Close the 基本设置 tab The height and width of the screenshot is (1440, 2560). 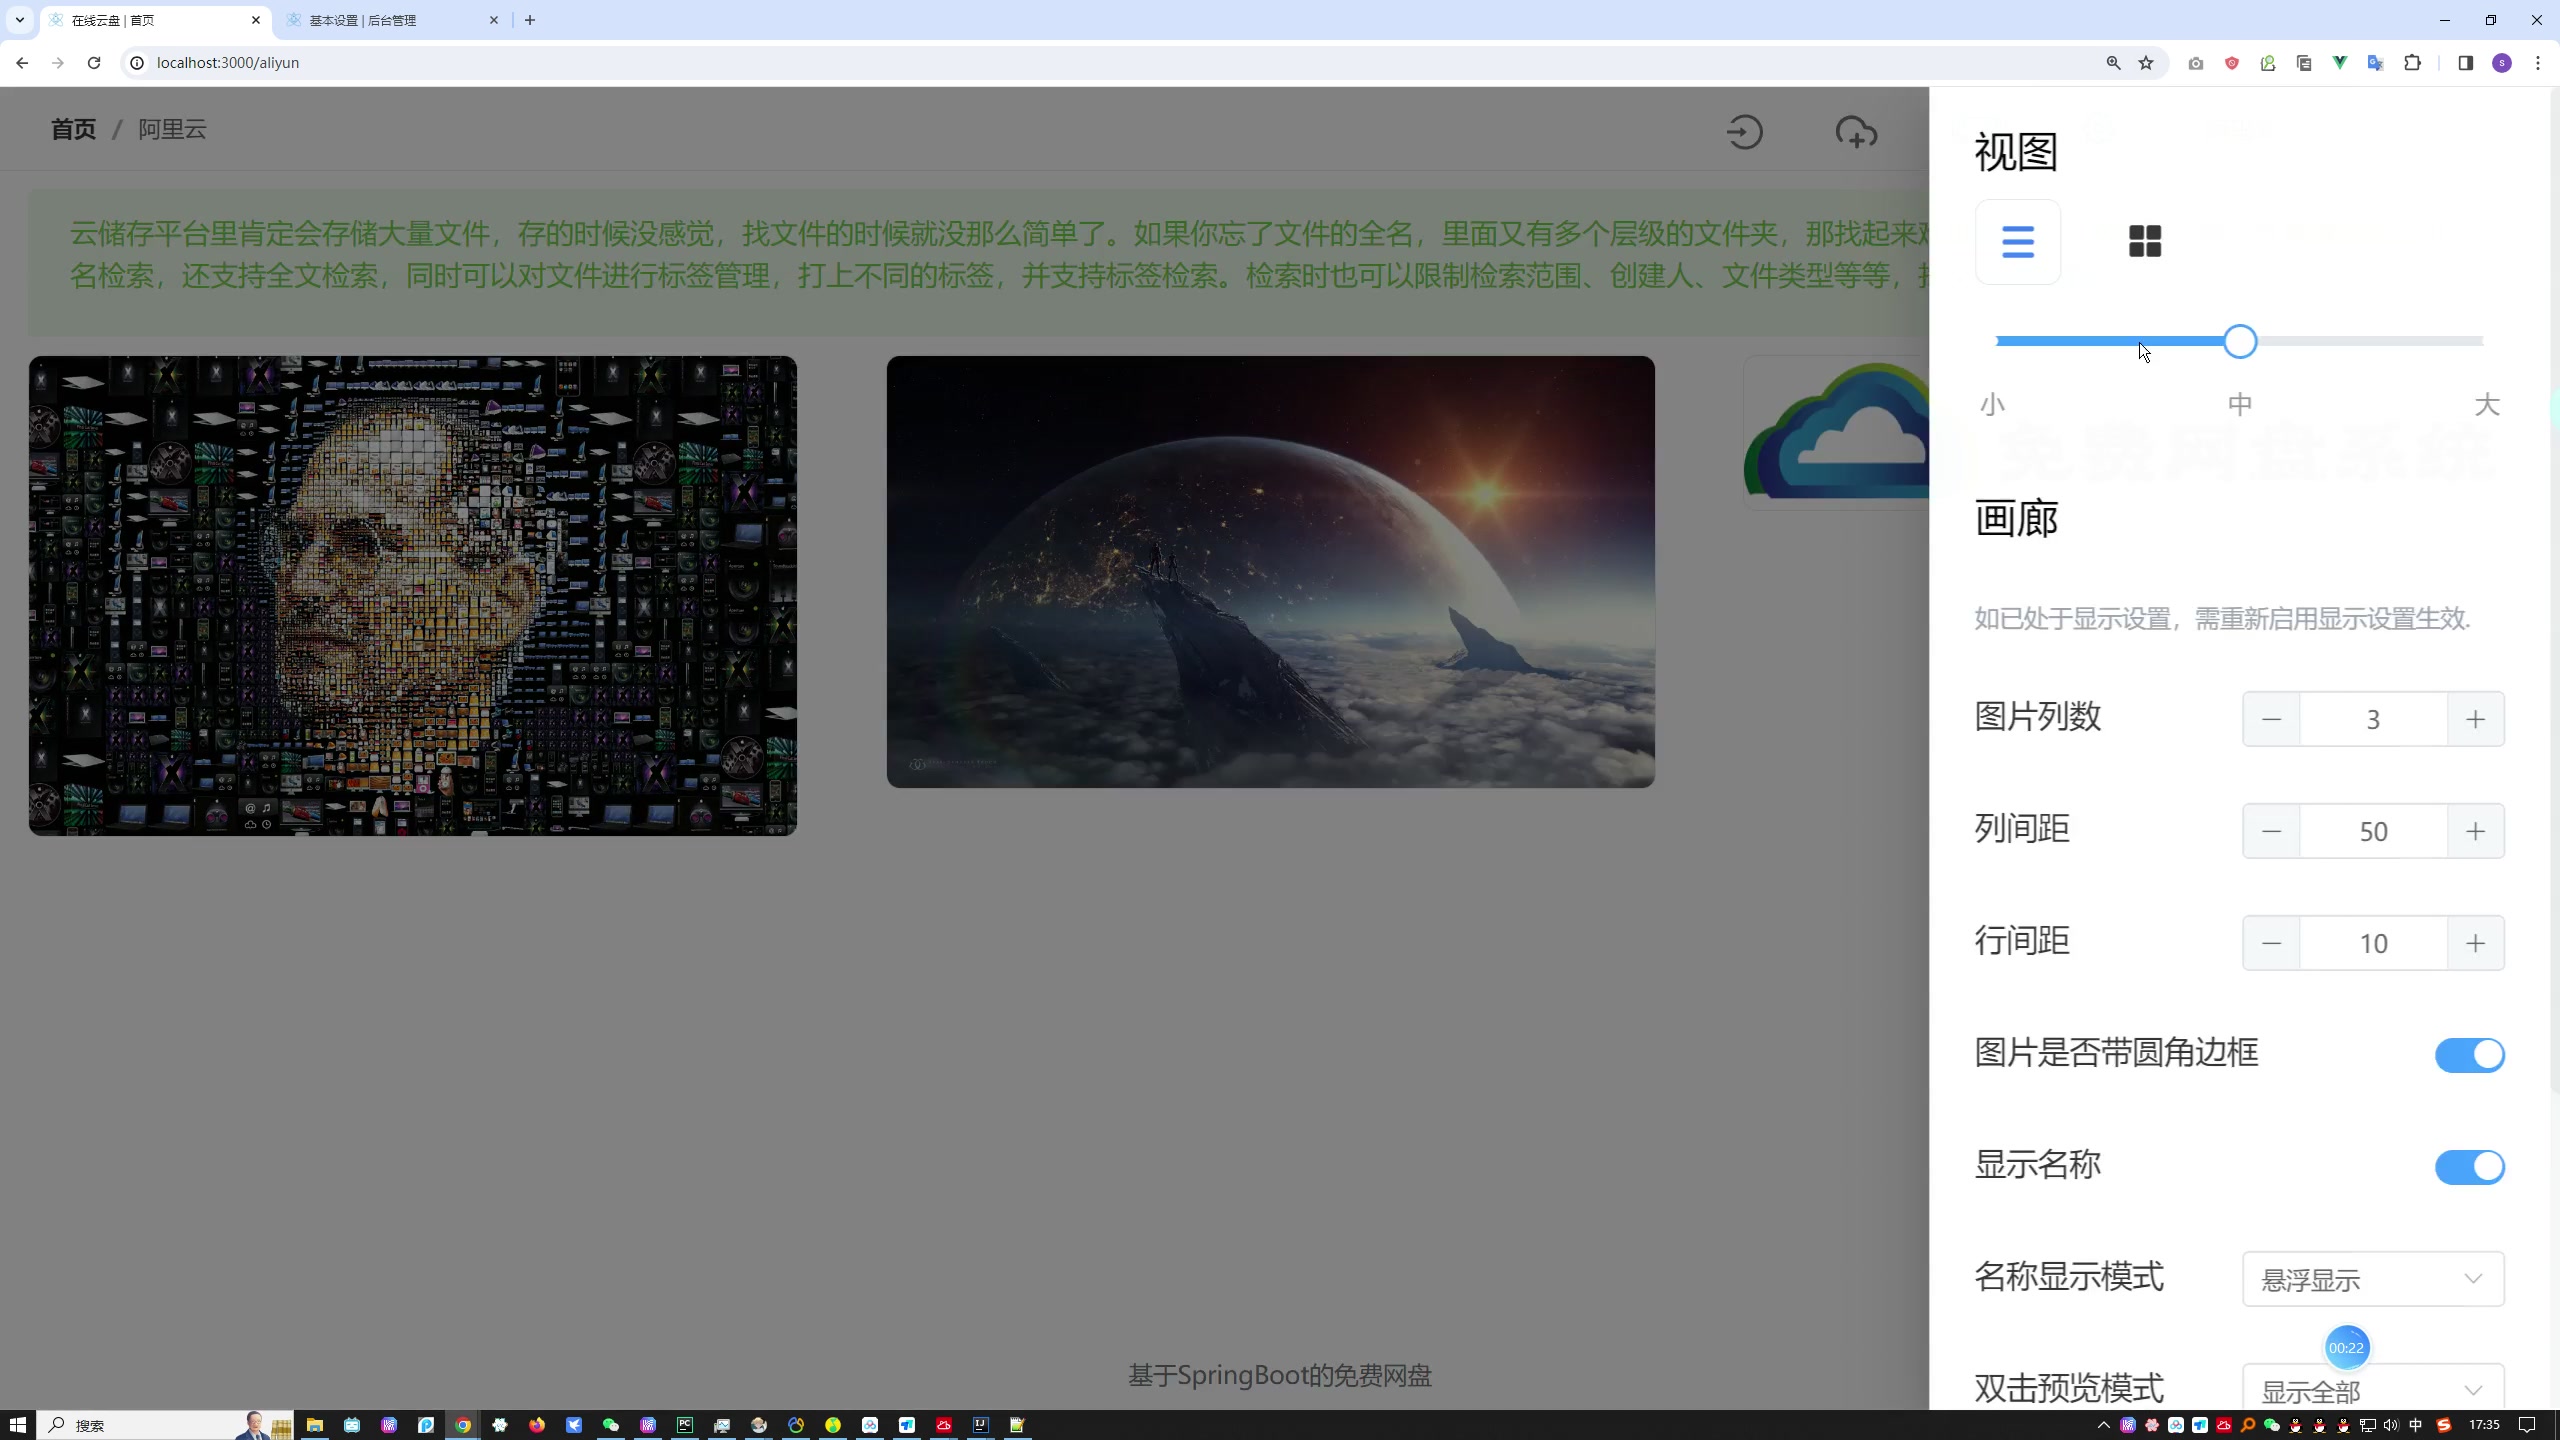(494, 20)
